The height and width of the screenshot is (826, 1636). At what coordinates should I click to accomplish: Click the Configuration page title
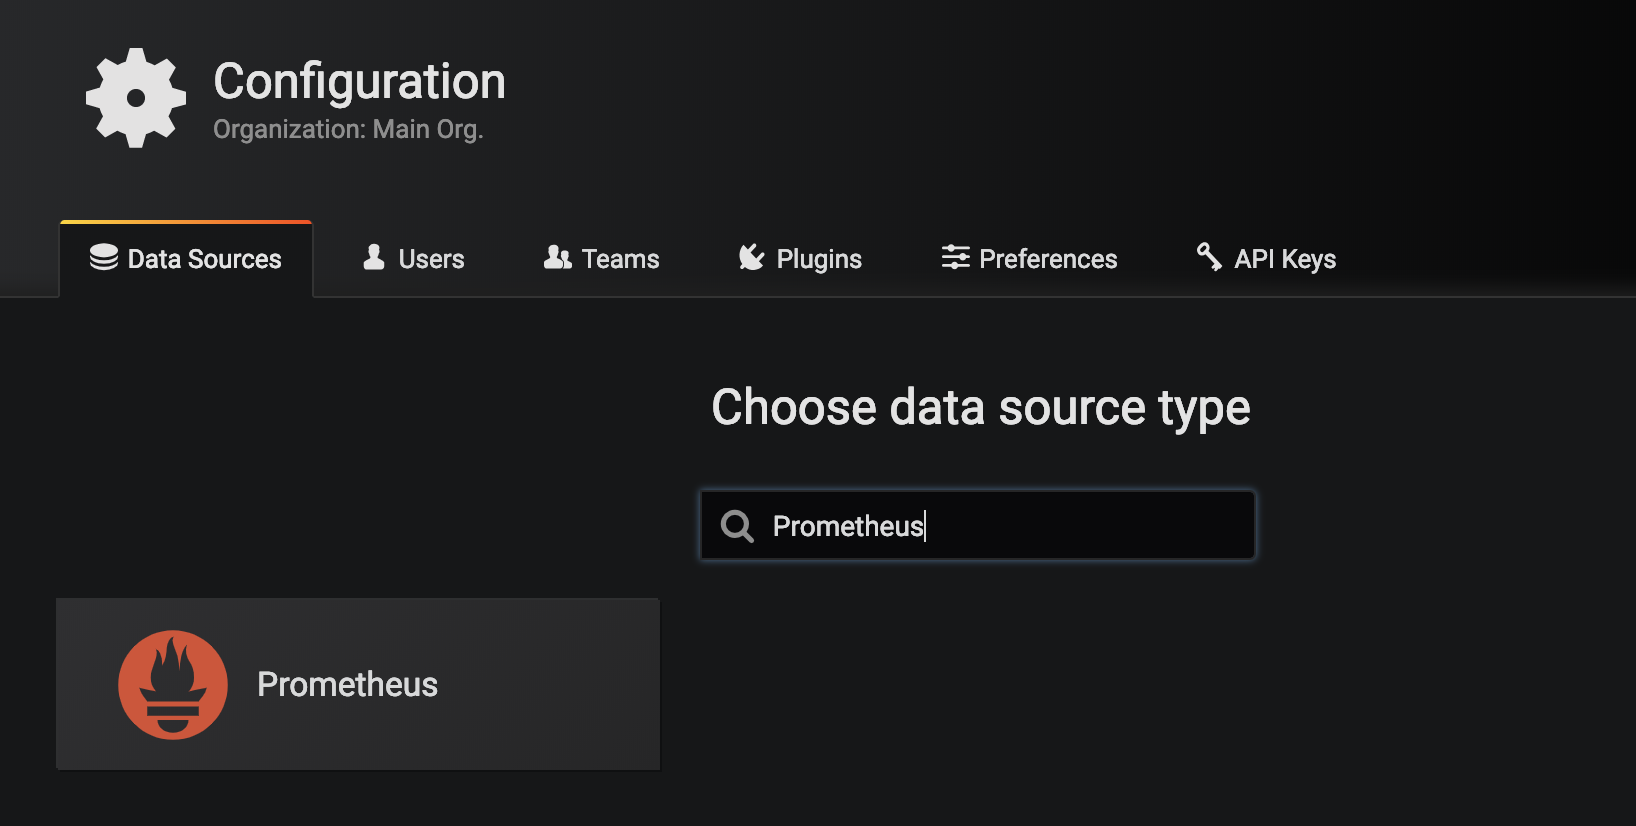(x=359, y=82)
